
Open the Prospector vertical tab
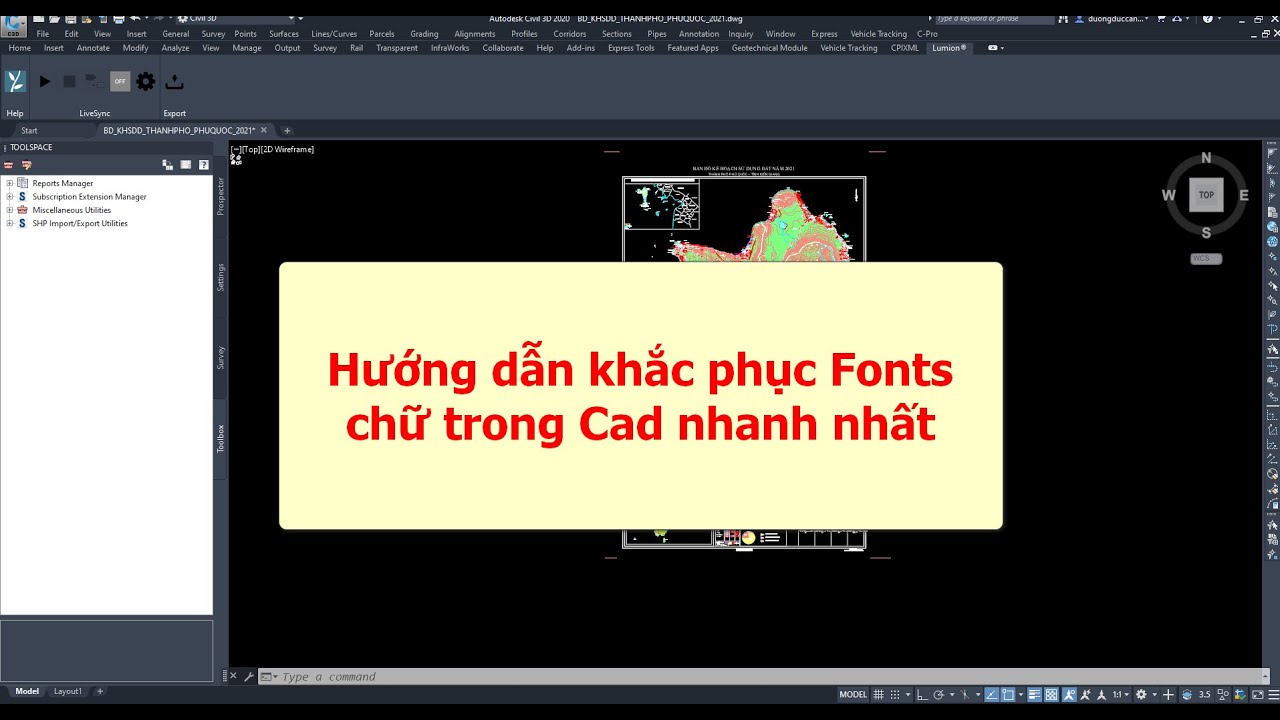tap(221, 196)
